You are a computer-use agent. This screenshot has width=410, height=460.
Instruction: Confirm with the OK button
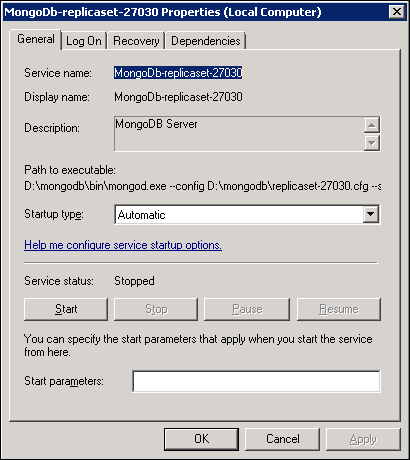coord(201,439)
